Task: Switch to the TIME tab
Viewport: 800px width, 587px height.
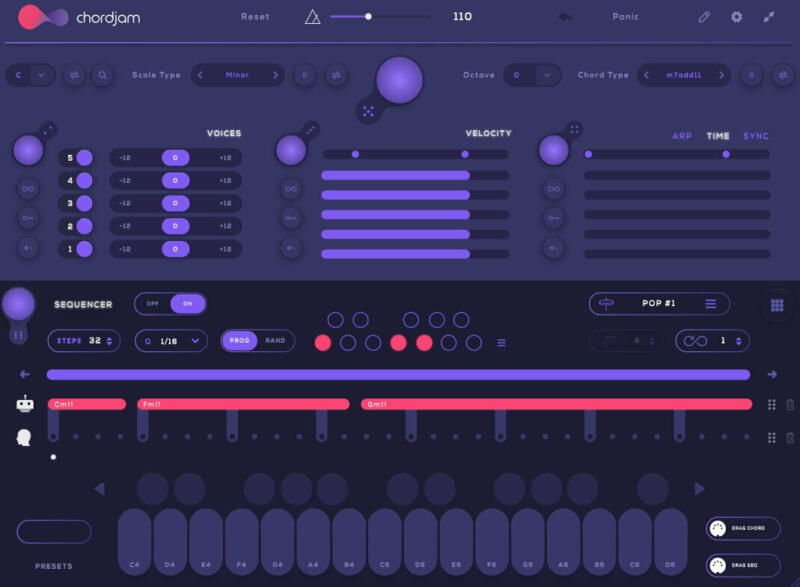Action: pos(718,136)
